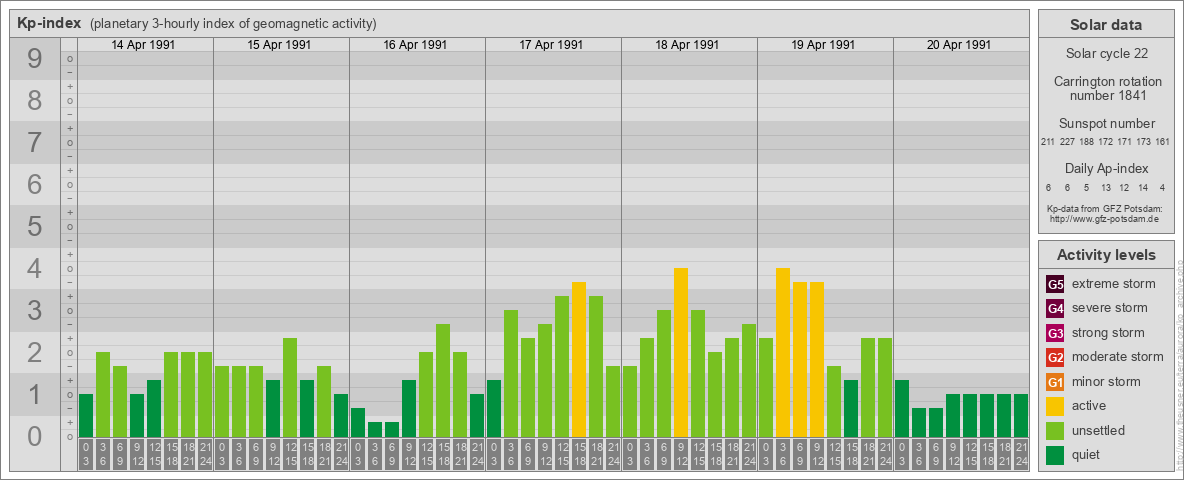
Task: Click the 20 Apr 1991 date header
Action: [x=959, y=45]
